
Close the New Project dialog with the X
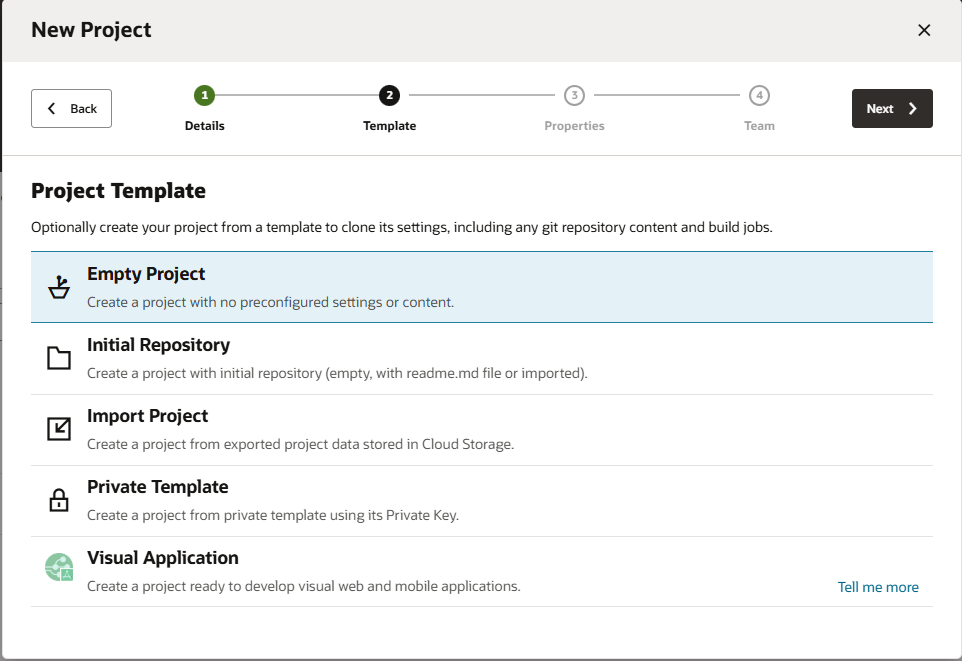click(x=924, y=30)
